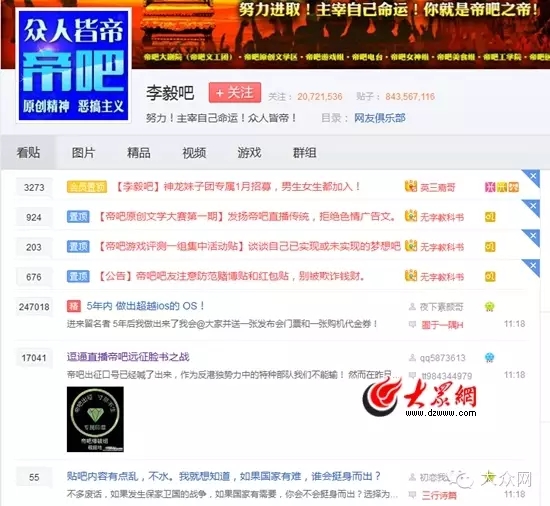Click the crown icon beside 英三嘉哥

(411, 186)
